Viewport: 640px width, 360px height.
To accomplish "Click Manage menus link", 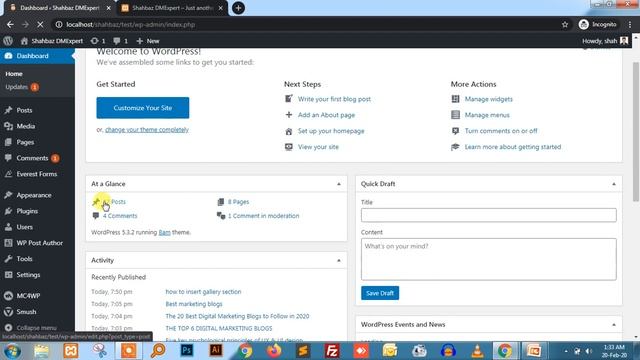I will [487, 115].
